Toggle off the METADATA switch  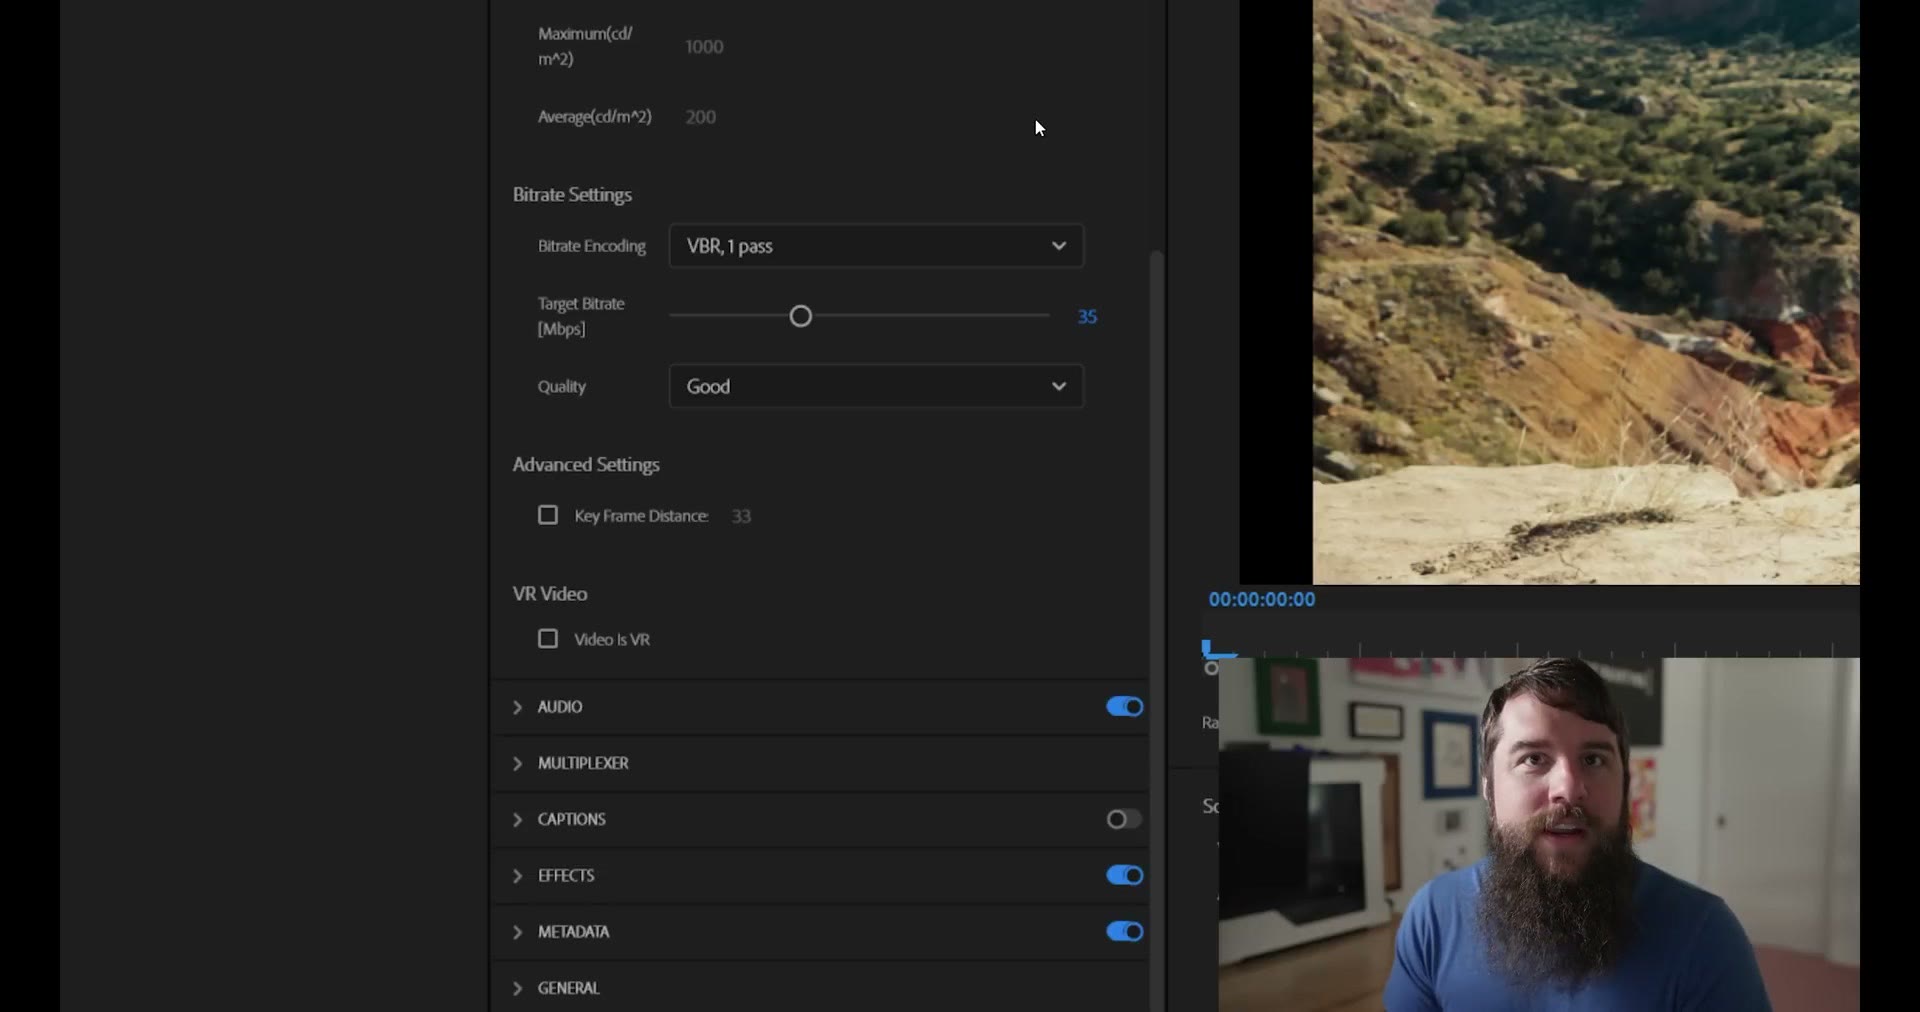pos(1124,931)
